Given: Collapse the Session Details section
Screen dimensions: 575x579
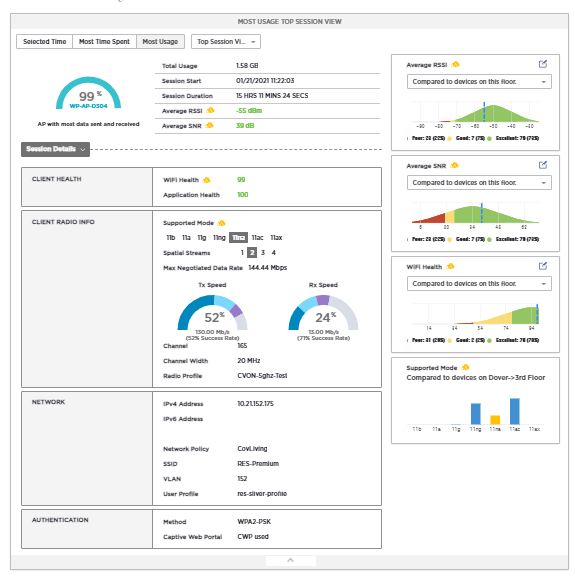Looking at the screenshot, I should point(55,149).
